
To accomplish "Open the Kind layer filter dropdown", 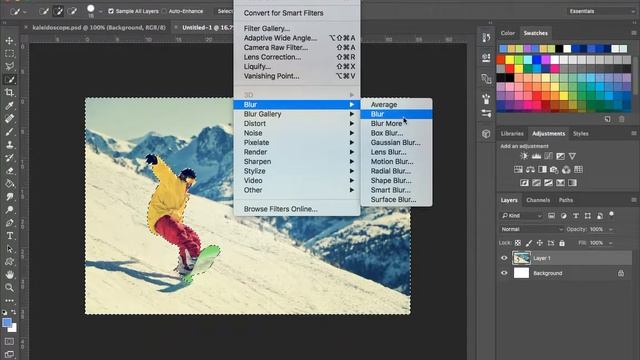I will click(x=521, y=216).
